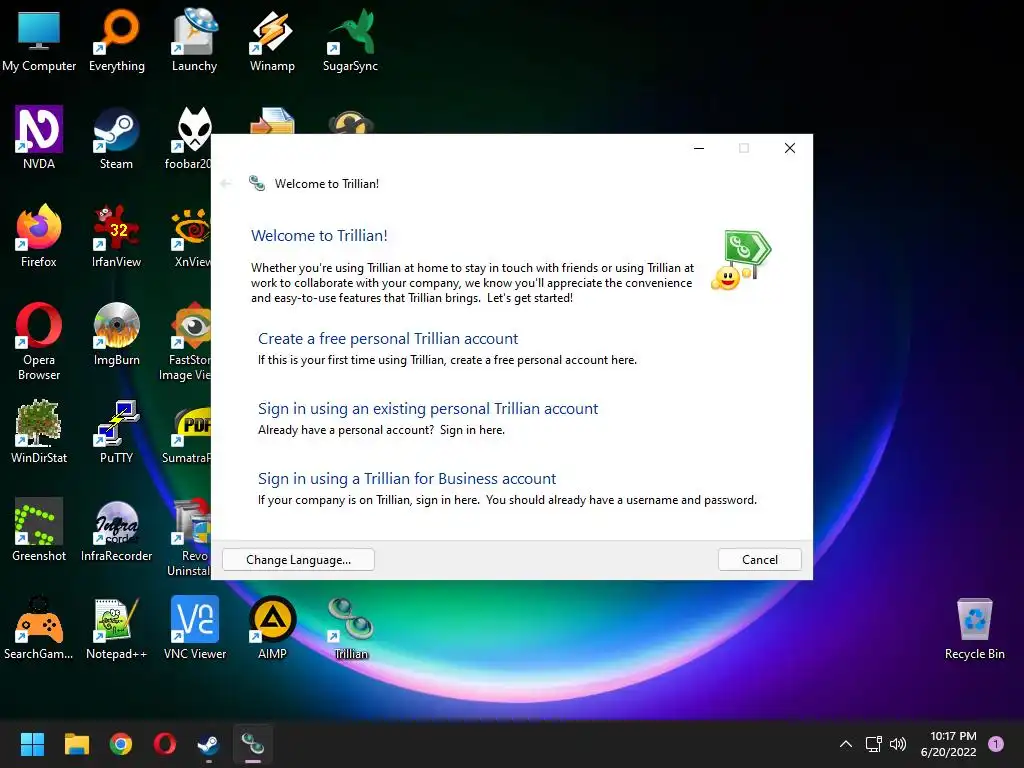
Task: Select the SugarSync desktop shortcut
Action: (x=351, y=41)
